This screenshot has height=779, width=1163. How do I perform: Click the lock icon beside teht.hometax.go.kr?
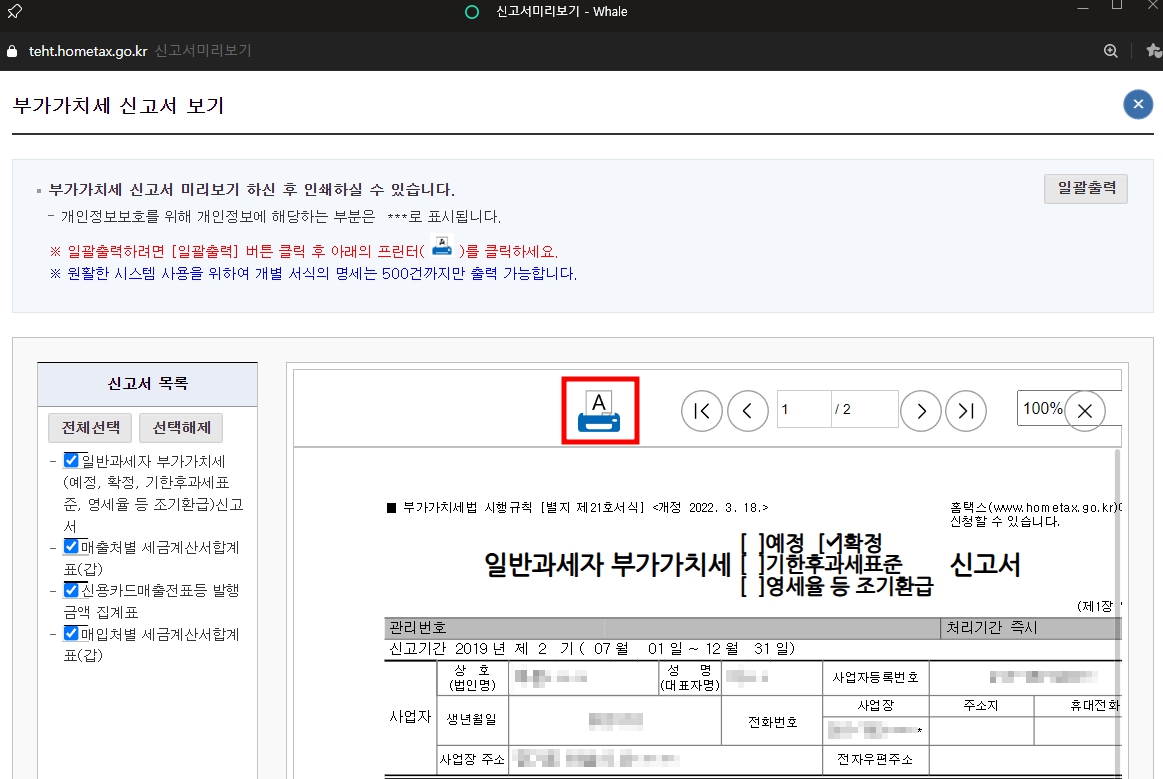coord(12,51)
